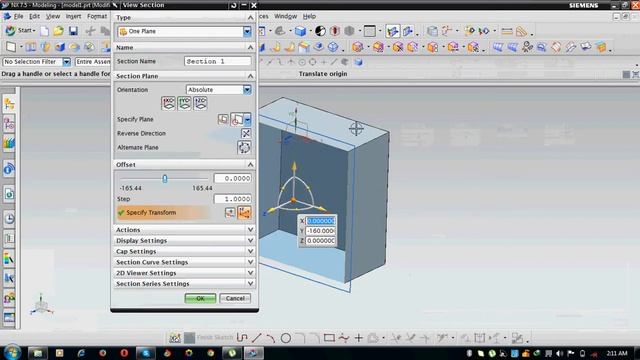Image resolution: width=640 pixels, height=360 pixels.
Task: Expand the 2D Viewer Settings section
Action: [184, 273]
